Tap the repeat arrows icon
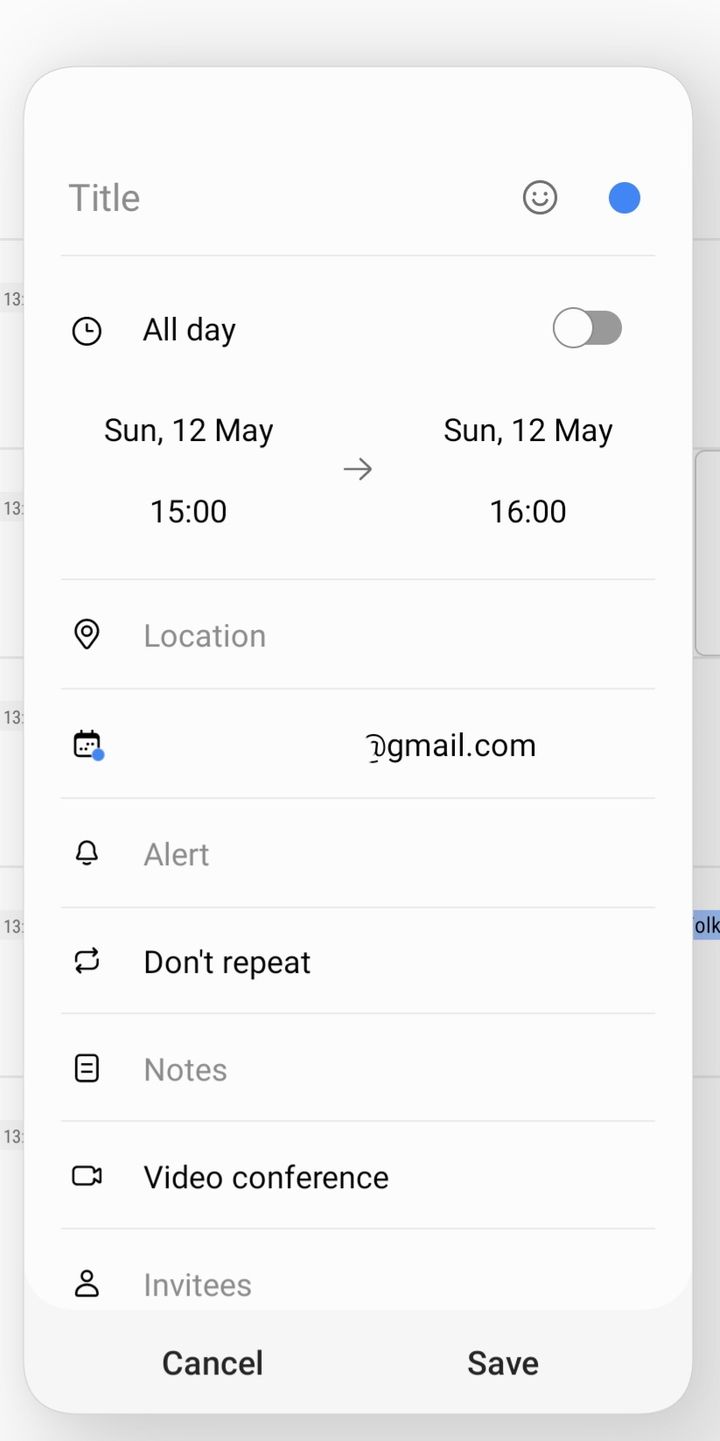The image size is (720, 1441). [x=87, y=961]
